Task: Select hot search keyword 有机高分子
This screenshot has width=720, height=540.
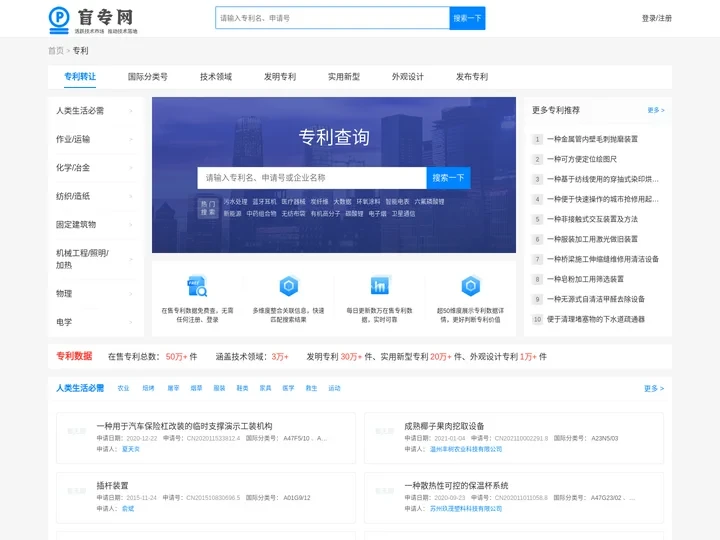Action: click(x=325, y=214)
